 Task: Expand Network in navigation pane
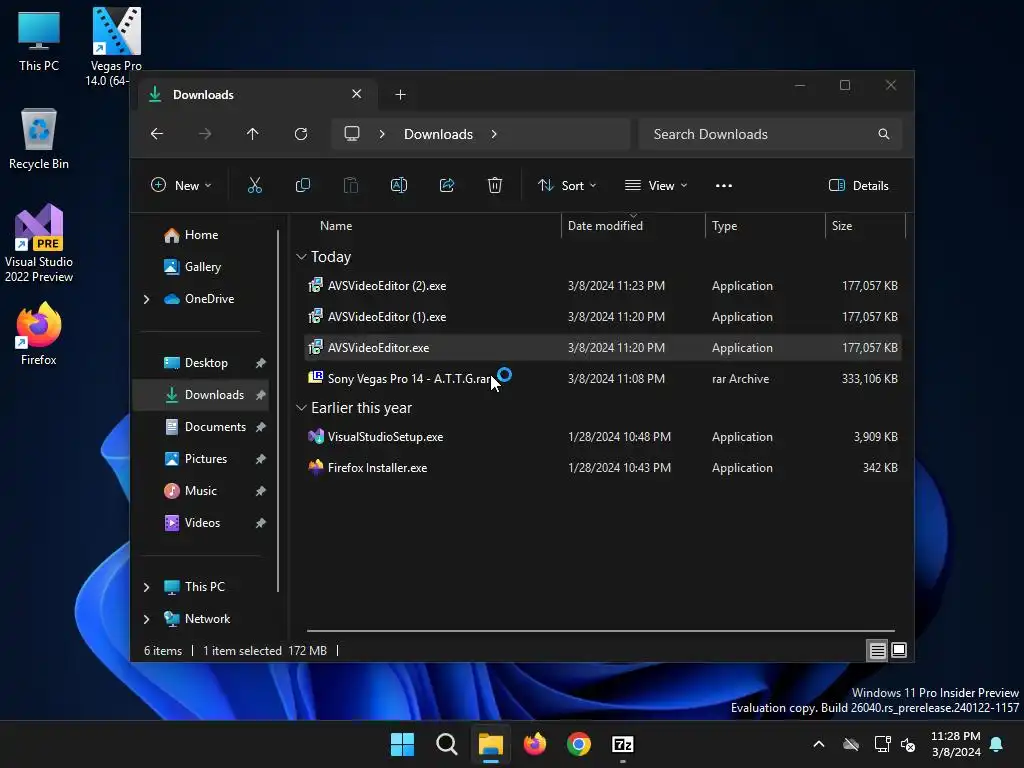point(146,619)
